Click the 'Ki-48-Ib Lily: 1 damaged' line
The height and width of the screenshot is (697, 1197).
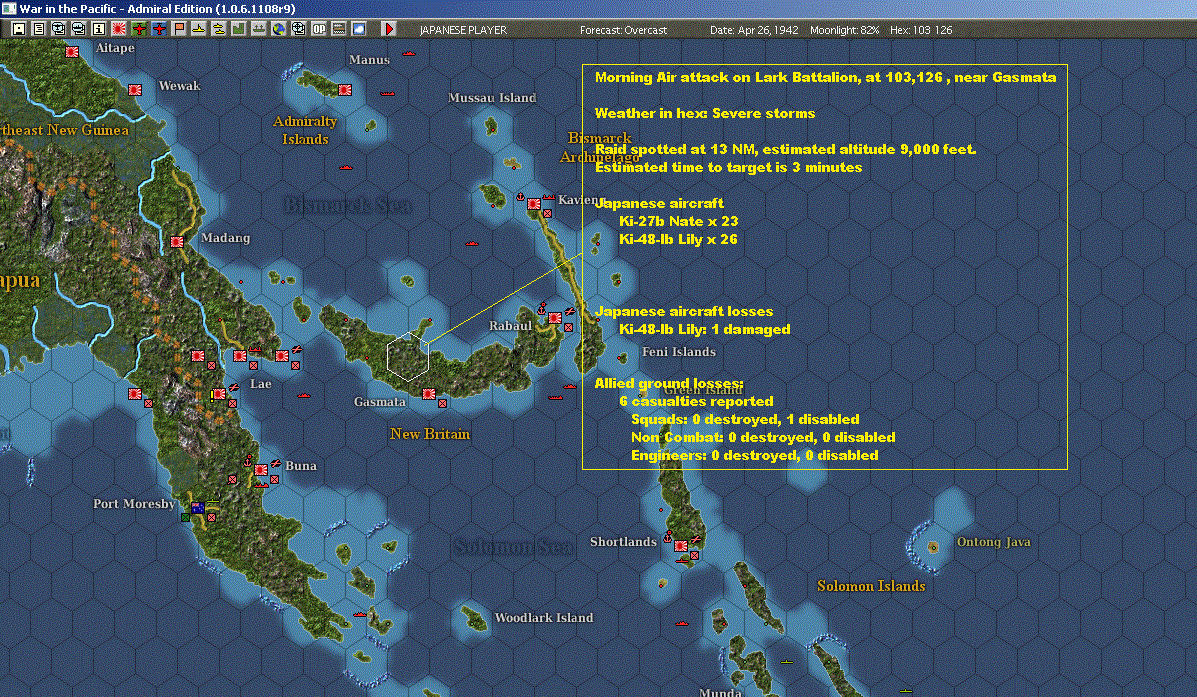pyautogui.click(x=705, y=329)
